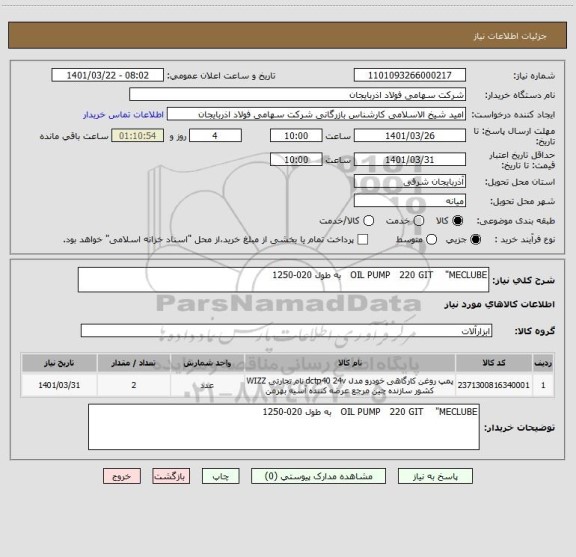This screenshot has width=576, height=557.
Task: Click the گروه کالا field ابزارآلات
Action: coord(286,331)
